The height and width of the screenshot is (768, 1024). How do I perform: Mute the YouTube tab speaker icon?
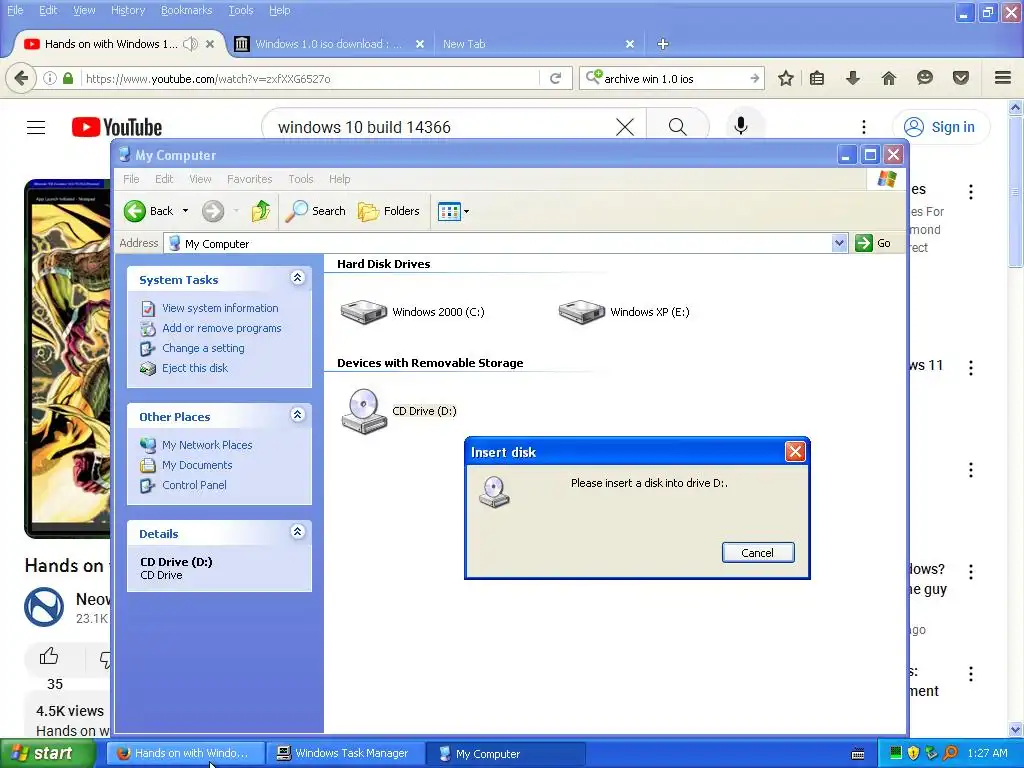pos(190,44)
